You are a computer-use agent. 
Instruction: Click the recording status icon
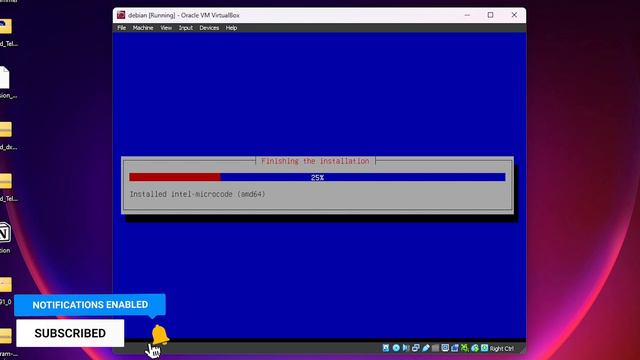(455, 348)
